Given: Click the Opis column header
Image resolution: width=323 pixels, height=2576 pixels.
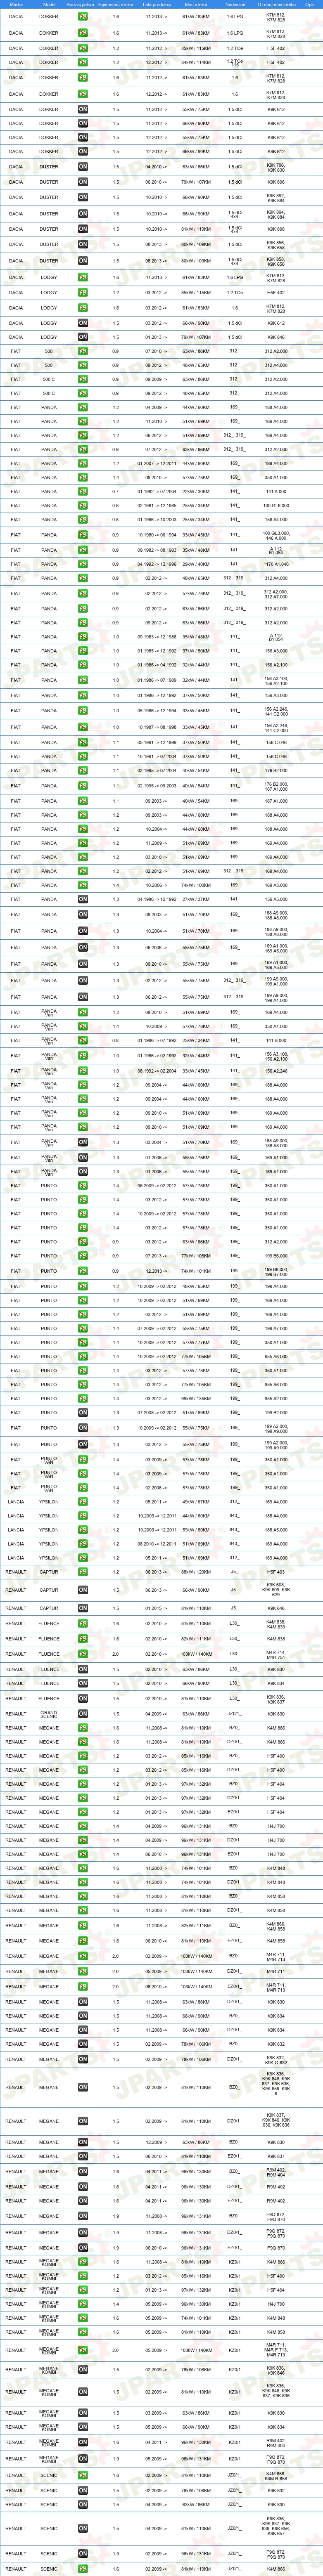Looking at the screenshot, I should (x=310, y=4).
